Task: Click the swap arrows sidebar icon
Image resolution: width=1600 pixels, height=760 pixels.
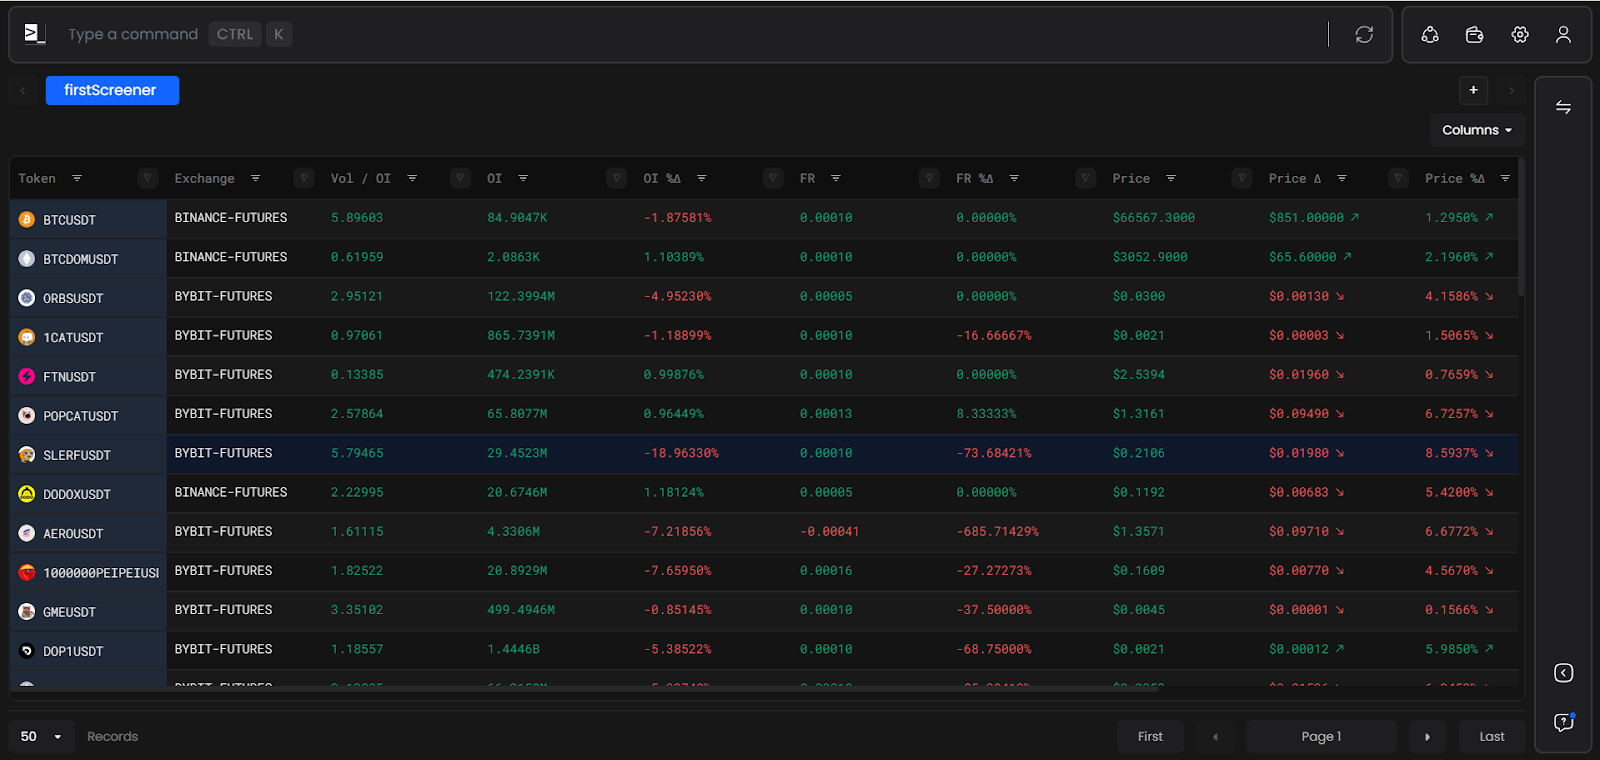Action: pyautogui.click(x=1563, y=107)
